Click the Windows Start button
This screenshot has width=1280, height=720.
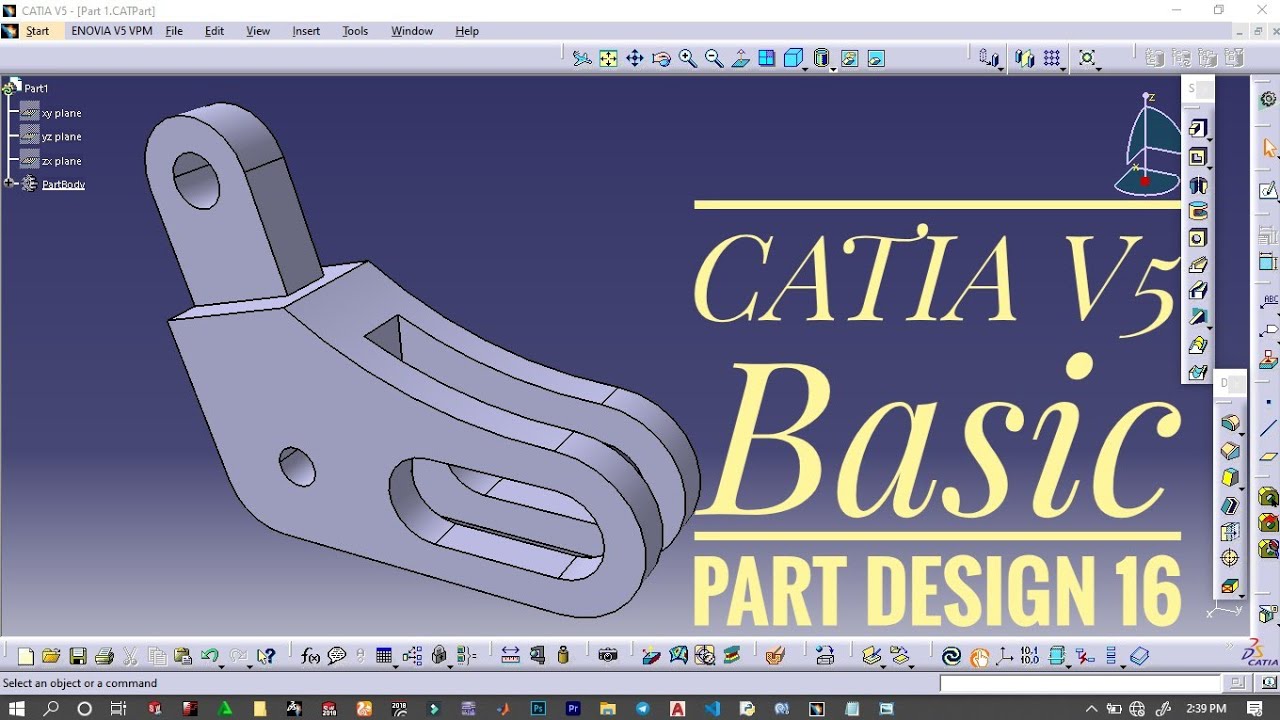coord(17,708)
